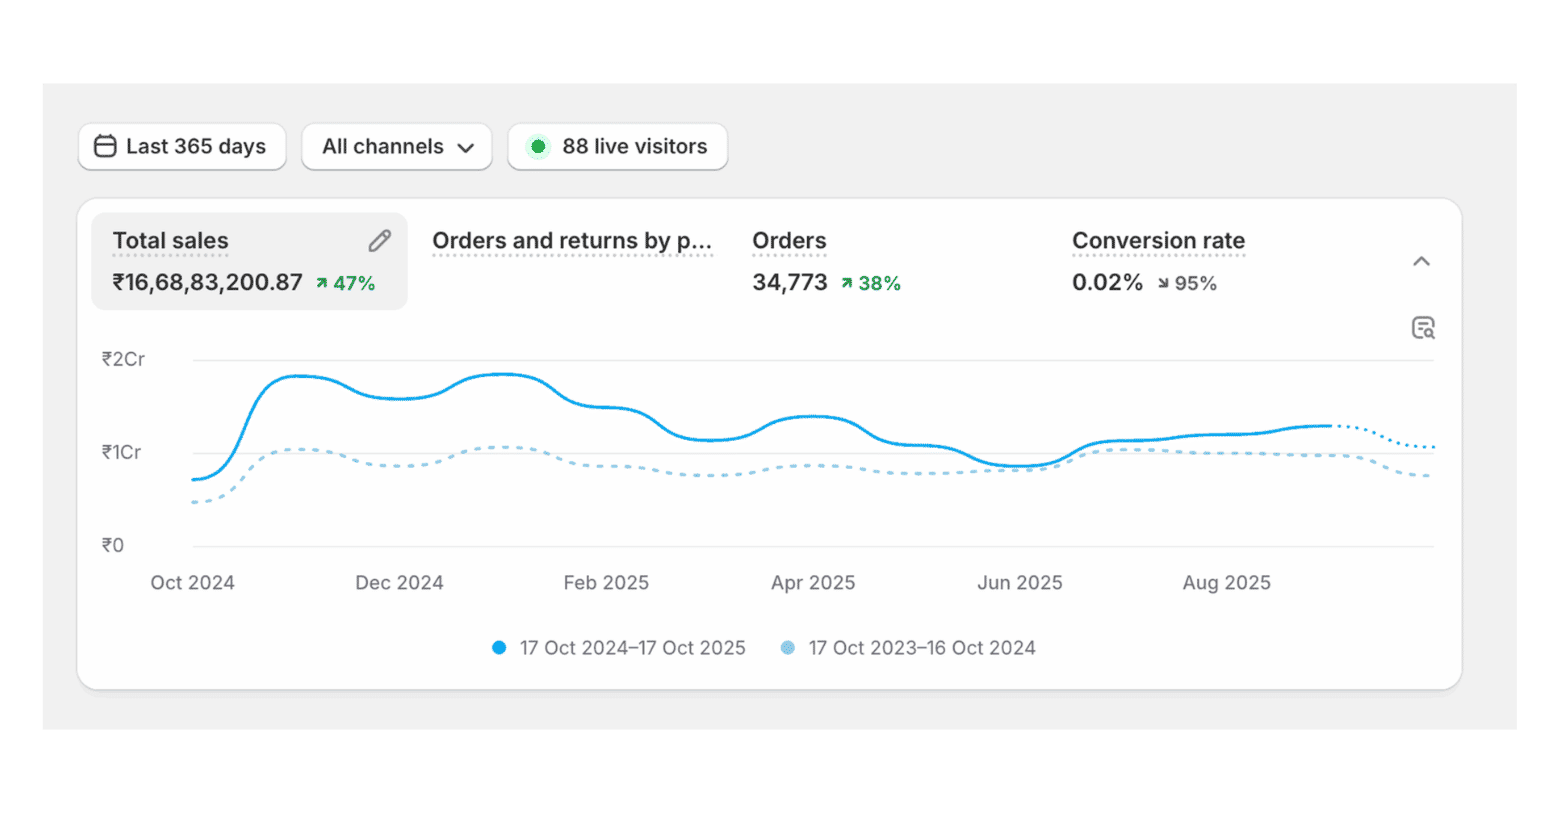Click the calendar icon on the date filter
The image size is (1560, 836).
pos(104,146)
